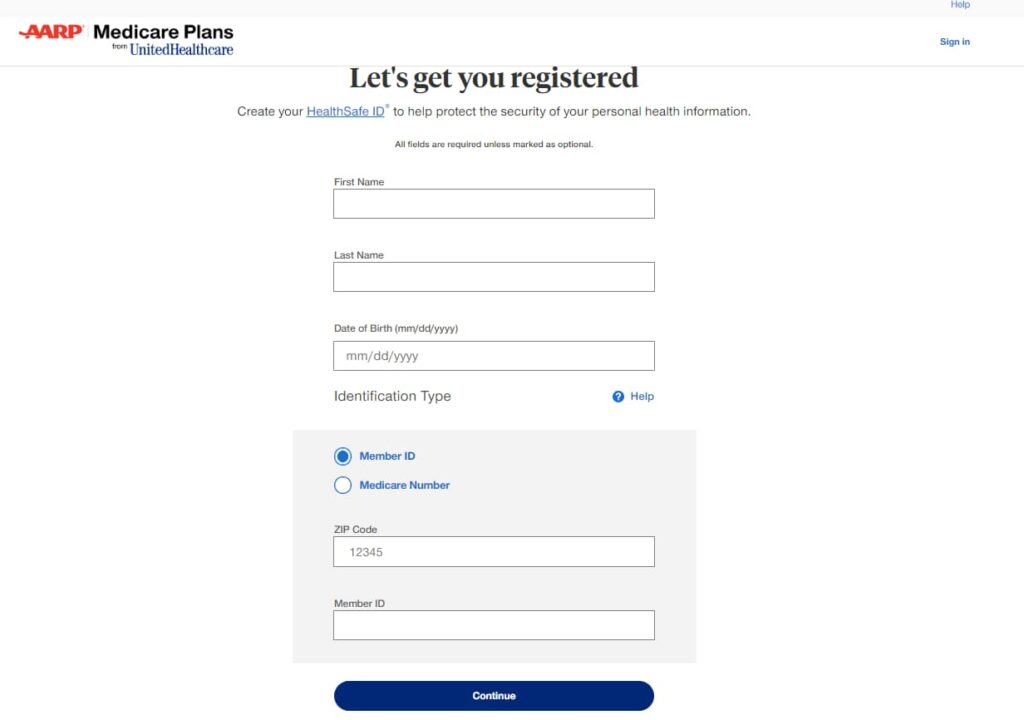Click the Member ID text field

tap(494, 625)
